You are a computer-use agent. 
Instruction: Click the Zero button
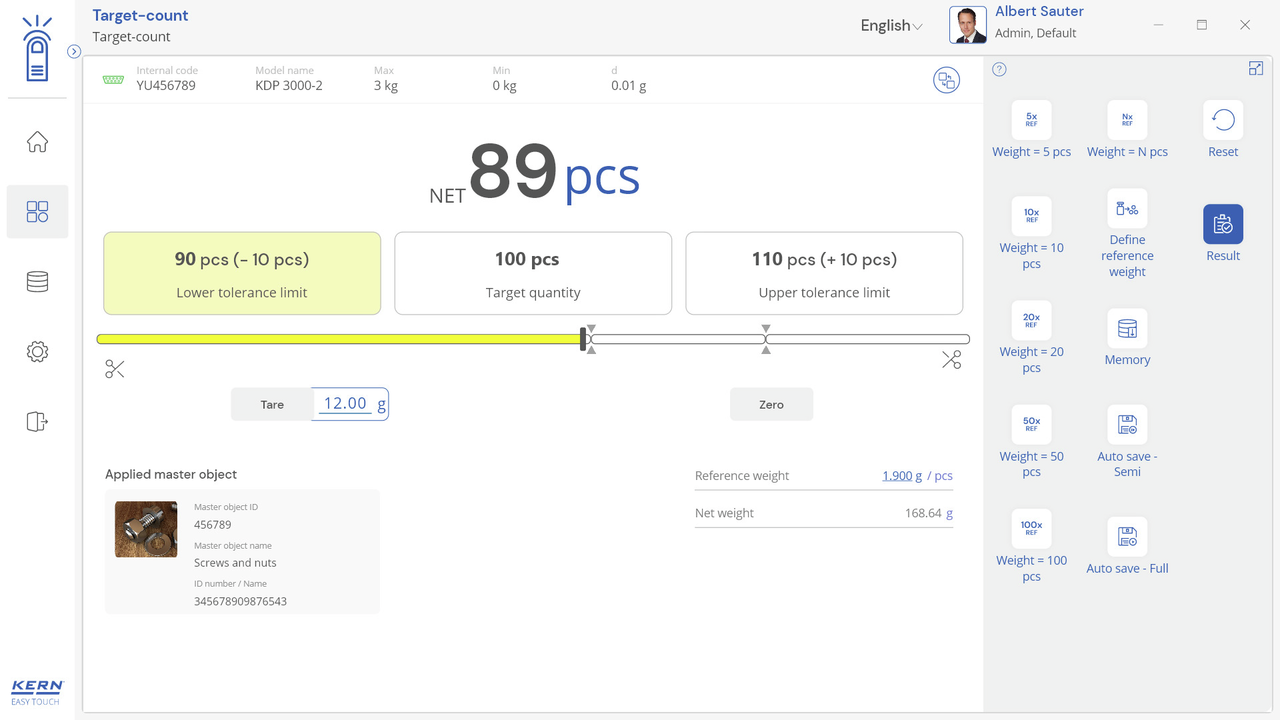tap(771, 405)
